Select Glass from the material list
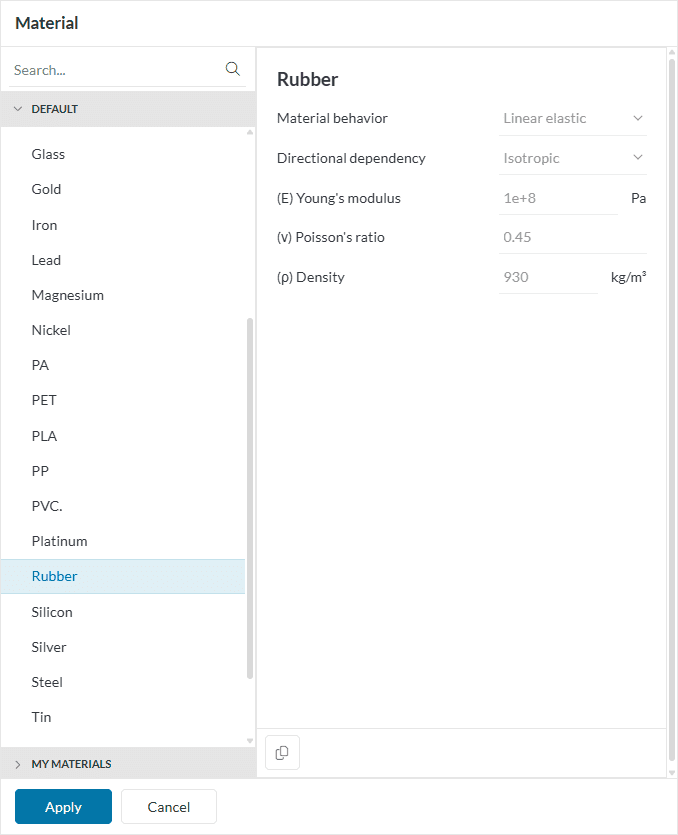The image size is (678, 835). click(x=48, y=154)
